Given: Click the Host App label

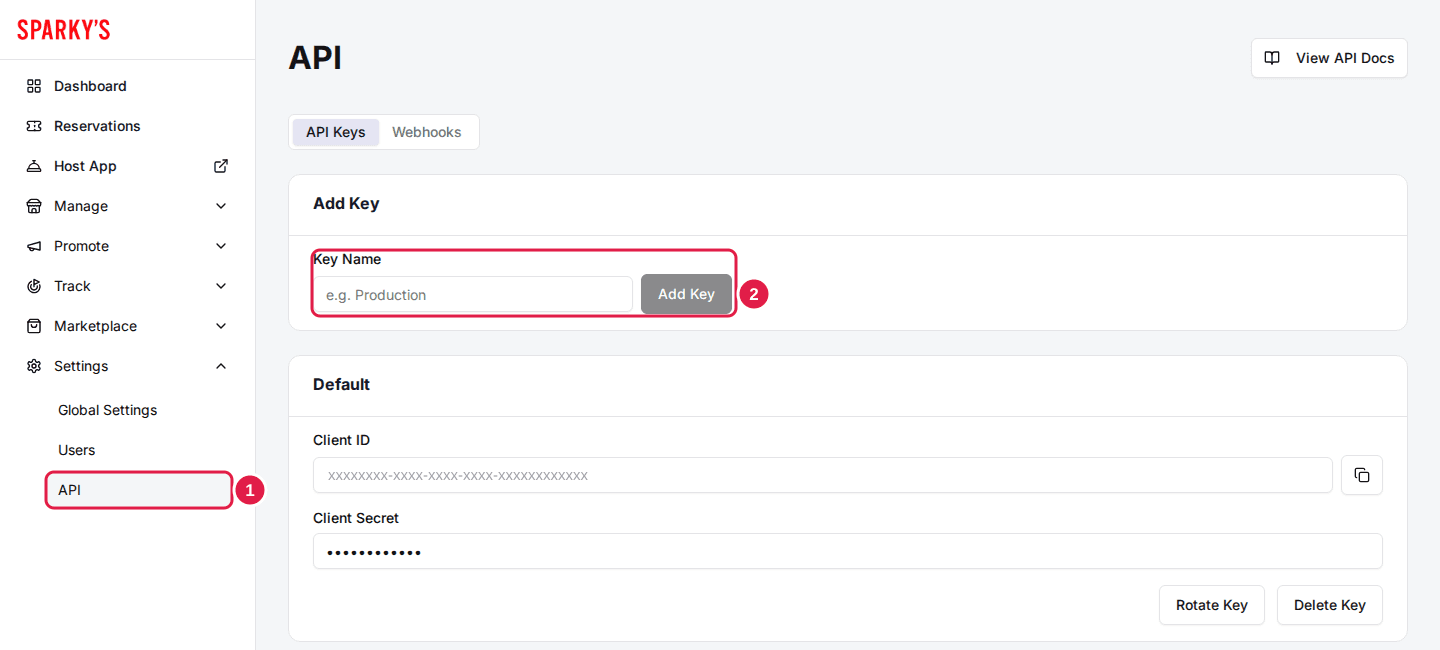Looking at the screenshot, I should point(85,166).
